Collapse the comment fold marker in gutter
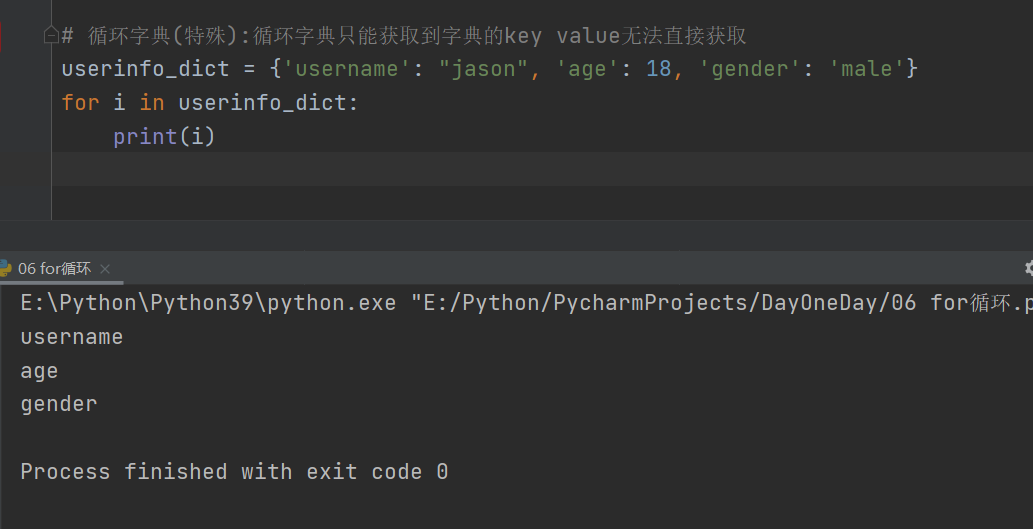Viewport: 1033px width, 529px height. coord(50,36)
